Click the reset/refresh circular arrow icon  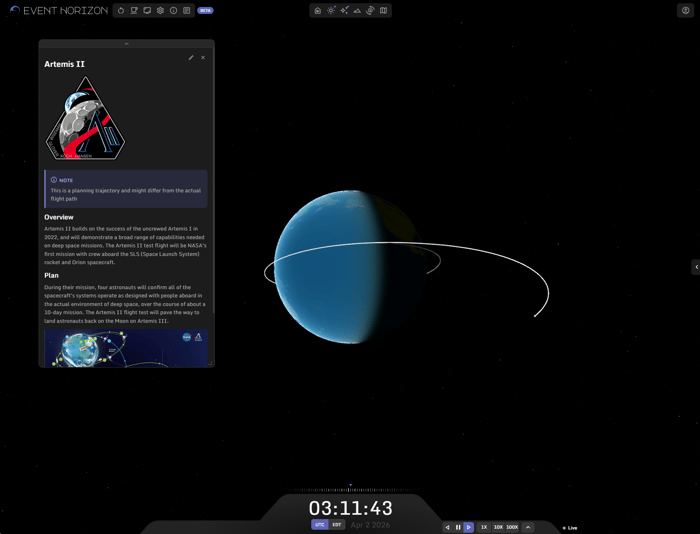click(x=121, y=10)
